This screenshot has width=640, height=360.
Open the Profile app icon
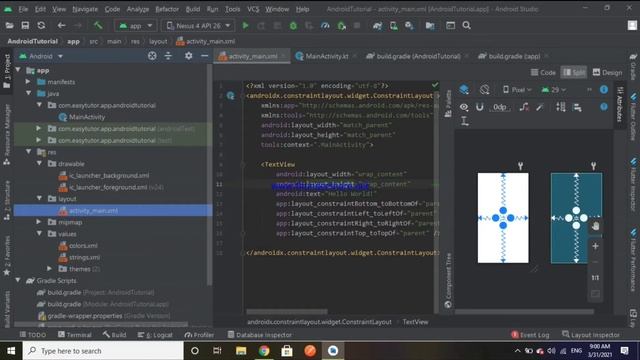pyautogui.click(x=325, y=26)
